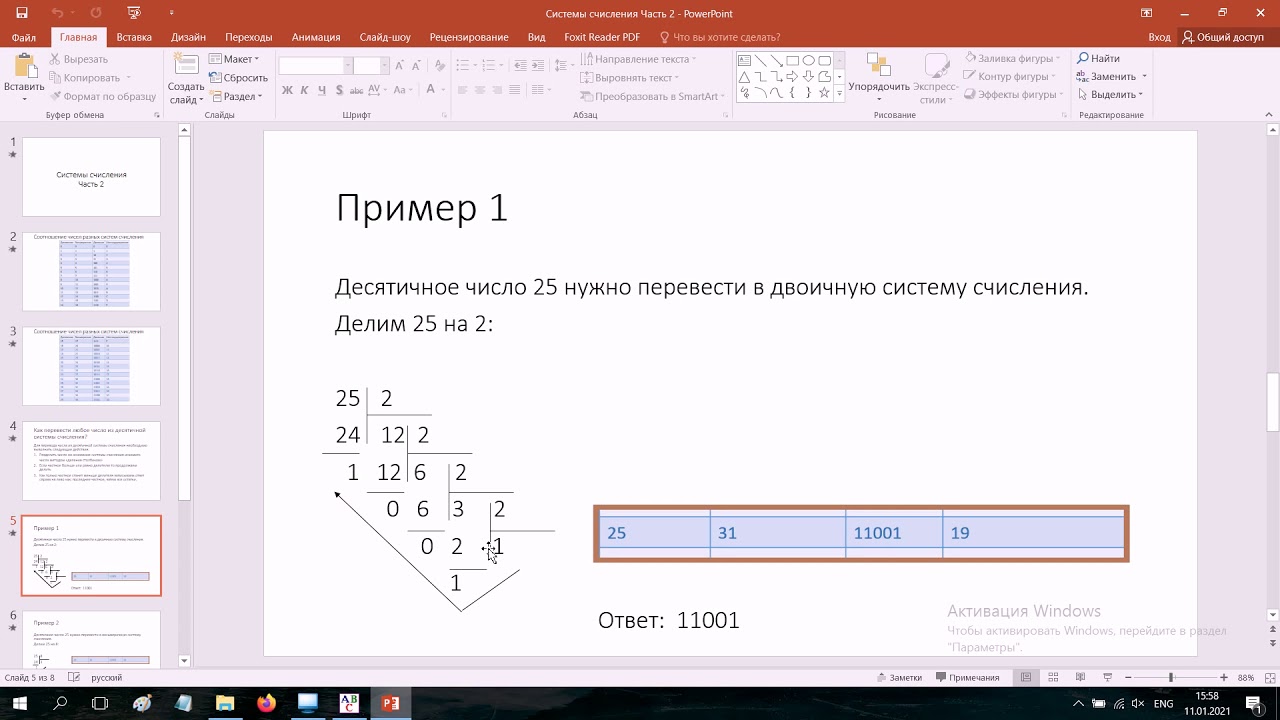Start slideshow from beginning via quick access icon

coord(134,13)
